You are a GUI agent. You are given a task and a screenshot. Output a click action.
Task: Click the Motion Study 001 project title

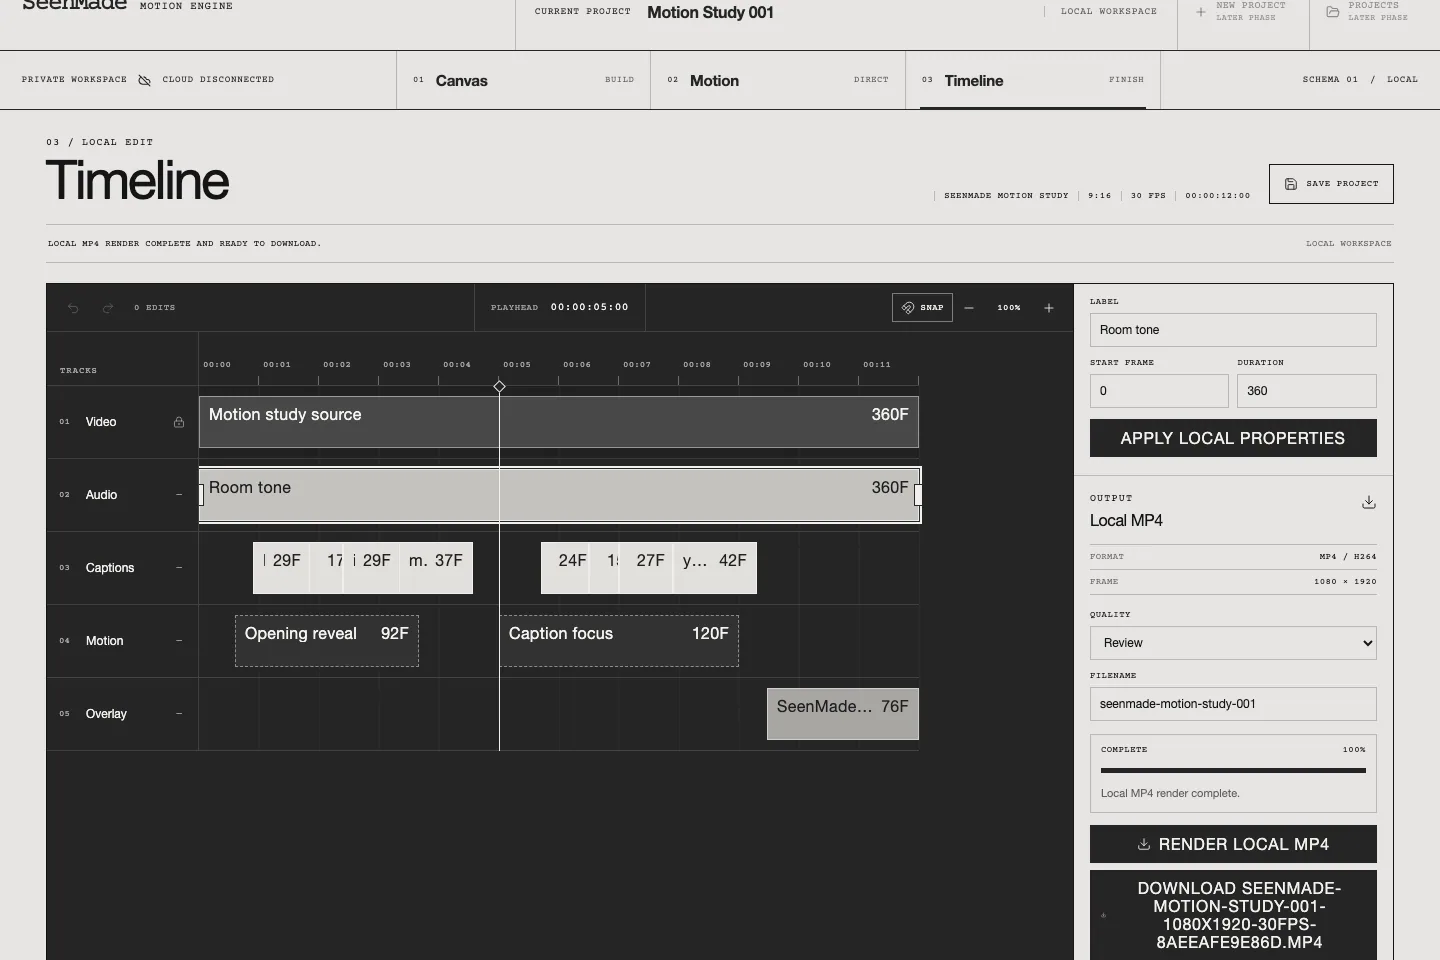click(x=710, y=12)
